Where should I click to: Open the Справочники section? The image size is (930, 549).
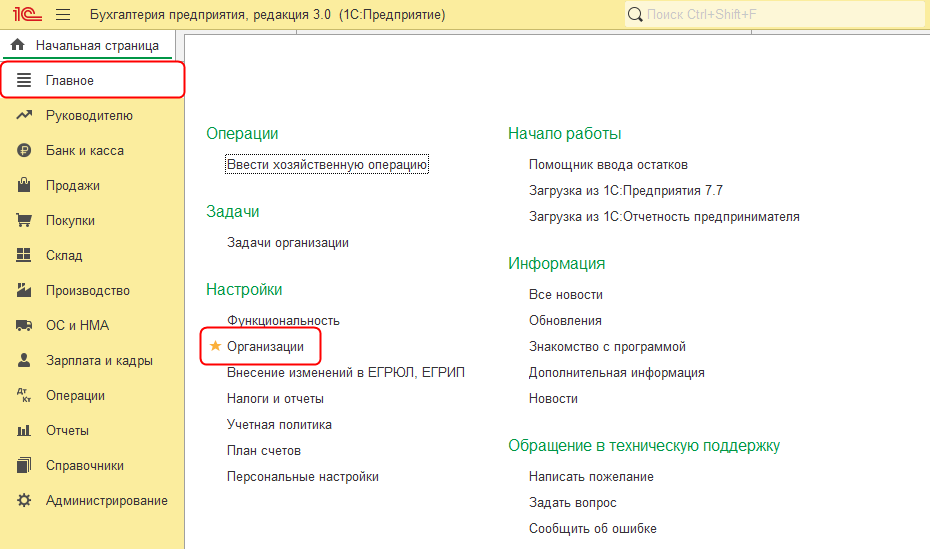pos(93,465)
